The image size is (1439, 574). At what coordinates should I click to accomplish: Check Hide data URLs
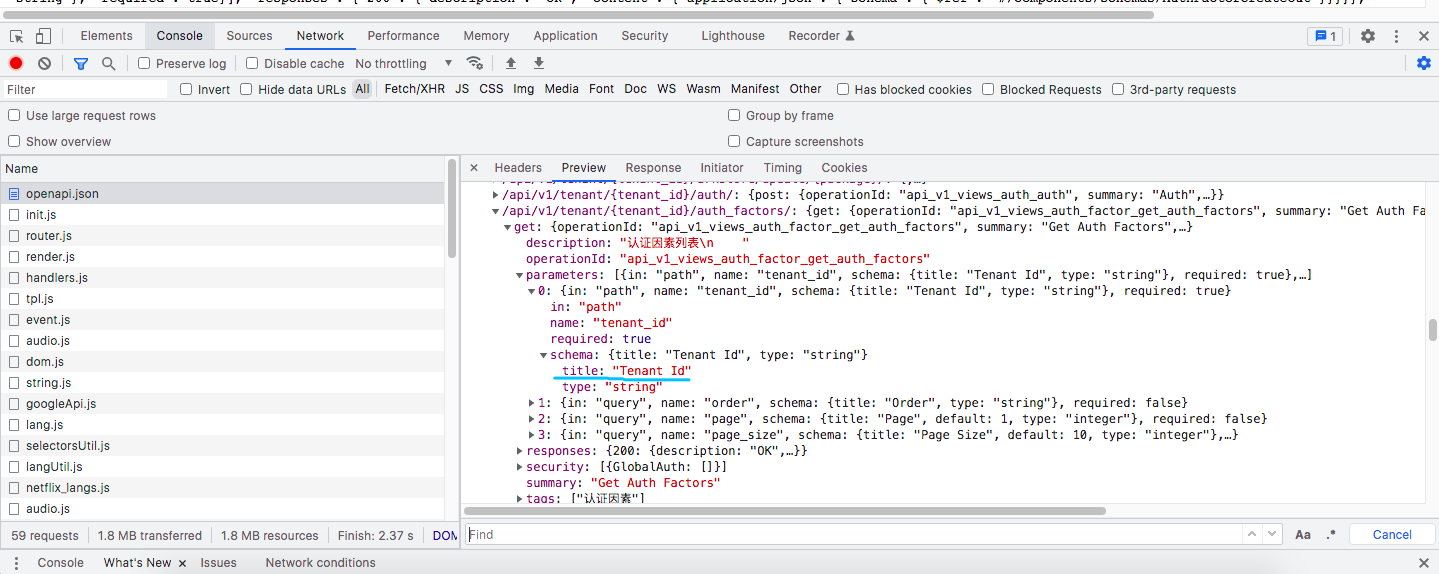[246, 89]
